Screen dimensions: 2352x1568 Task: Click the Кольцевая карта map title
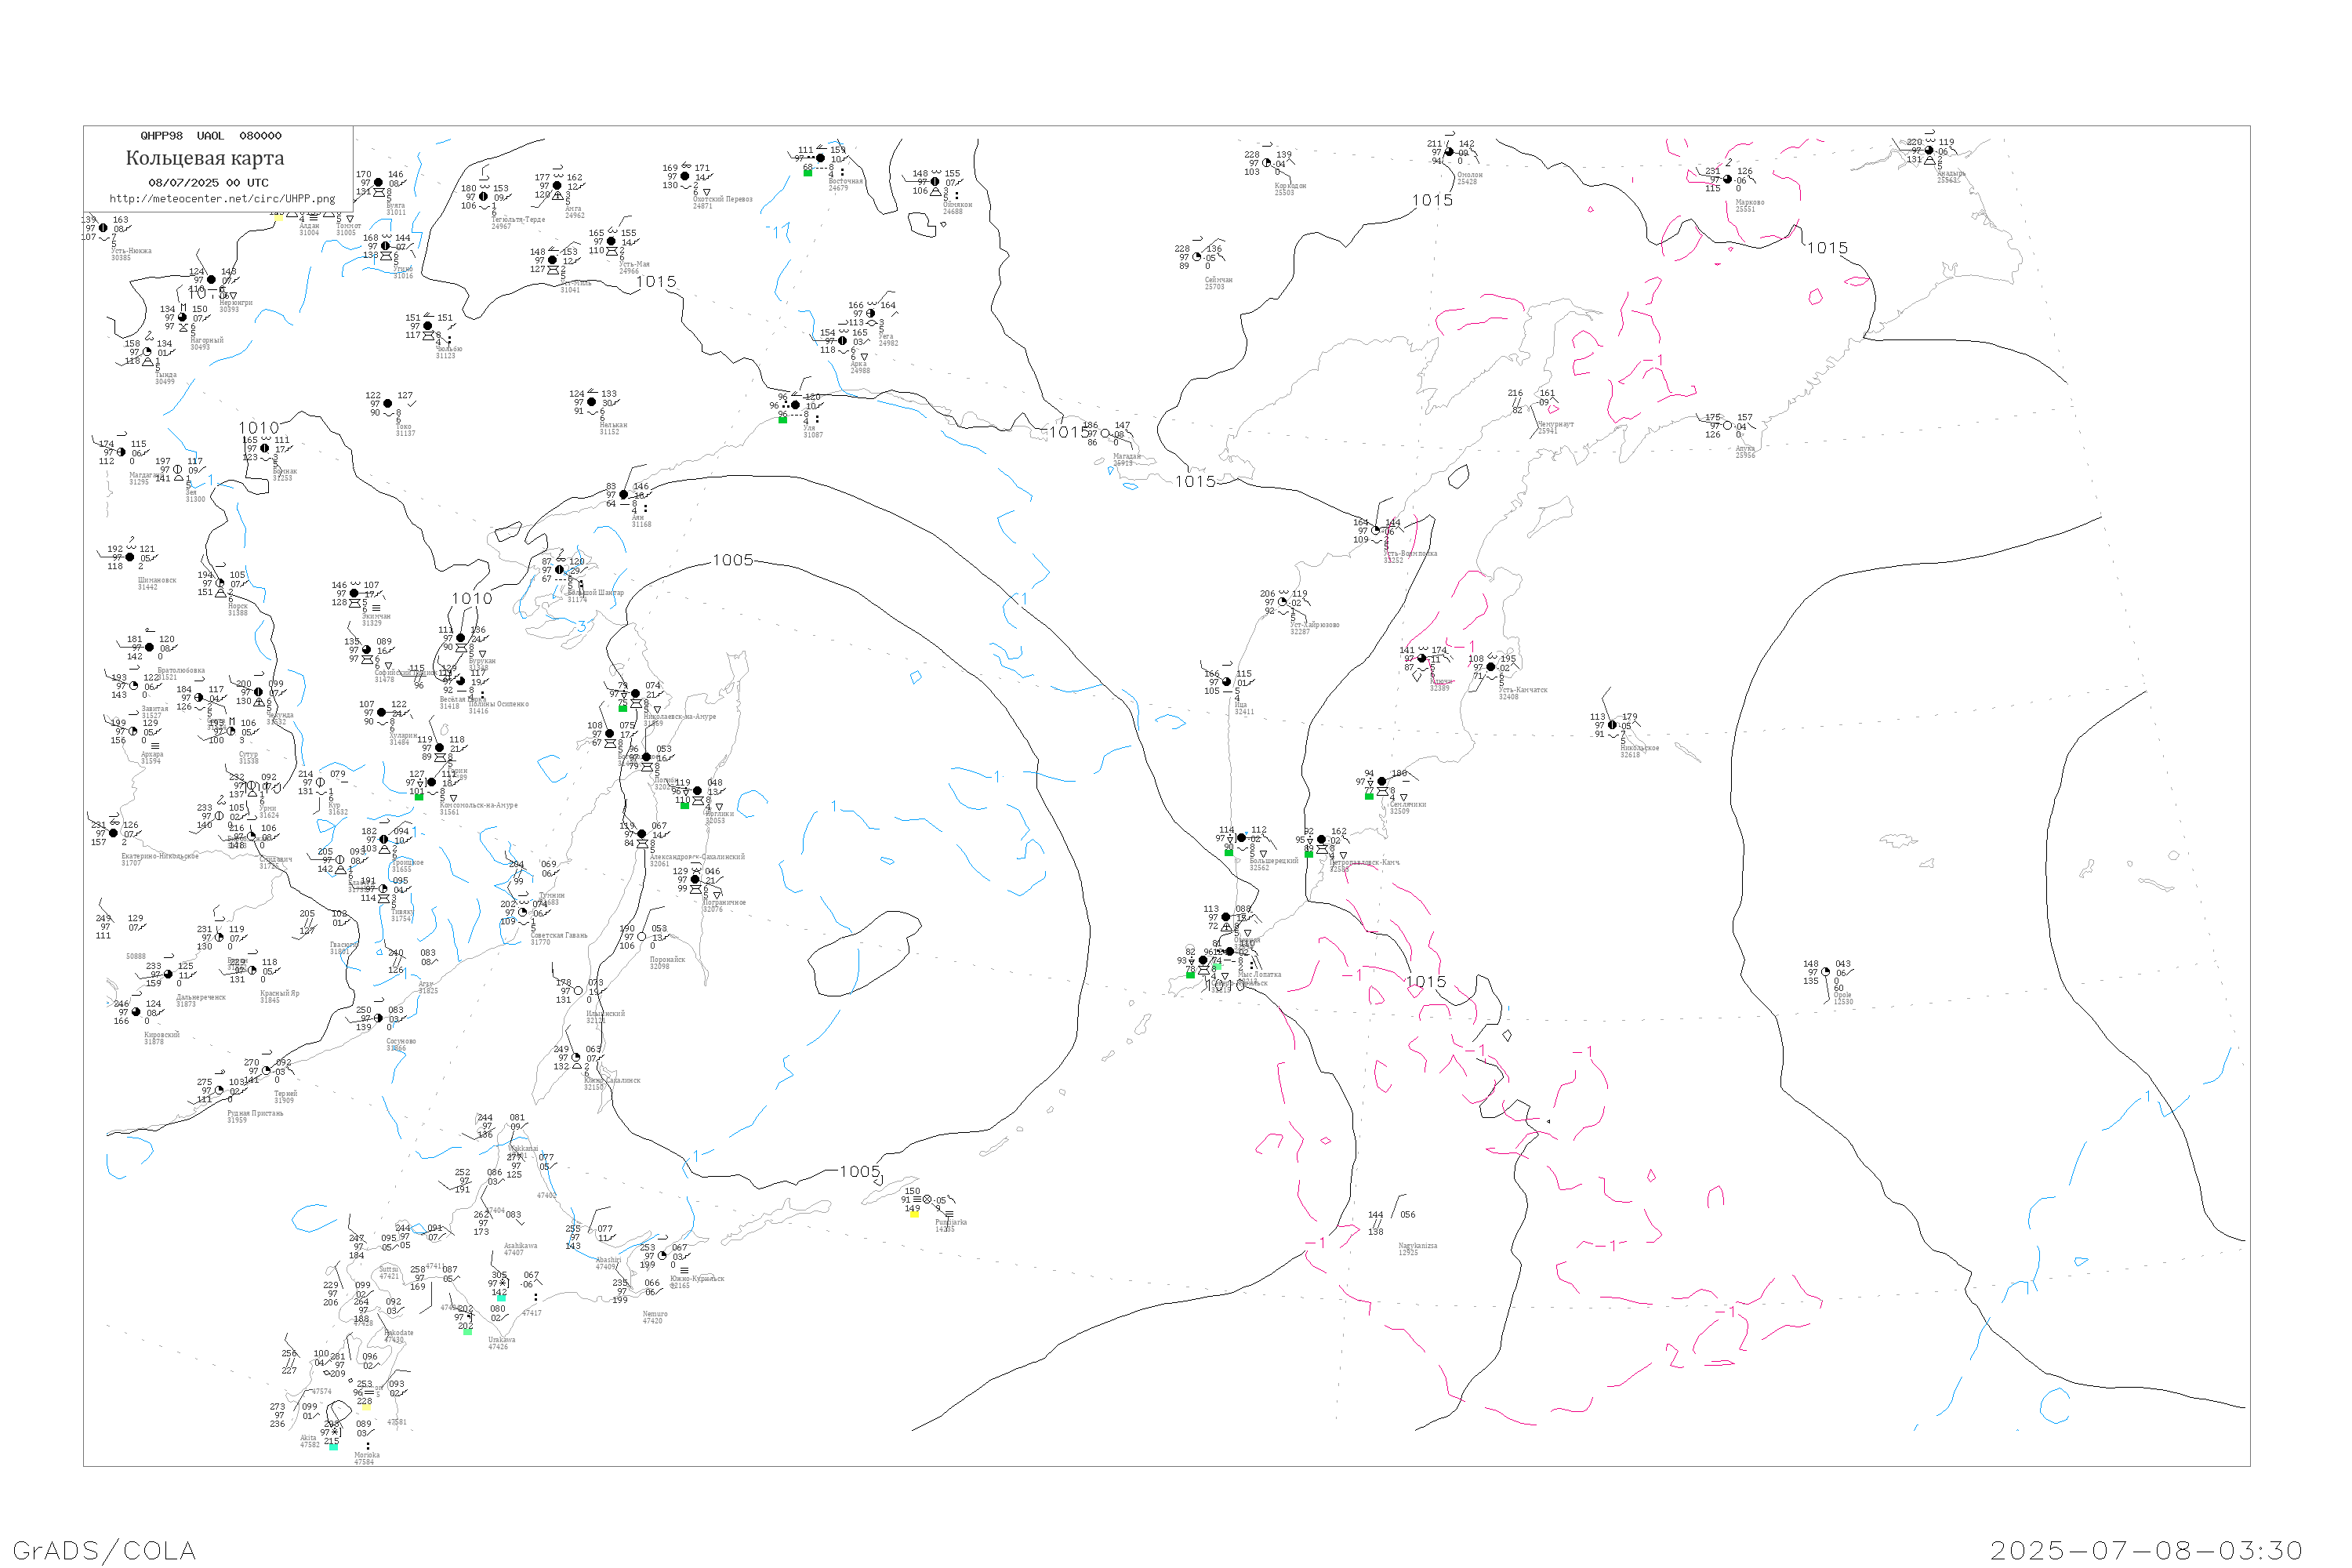click(x=205, y=158)
